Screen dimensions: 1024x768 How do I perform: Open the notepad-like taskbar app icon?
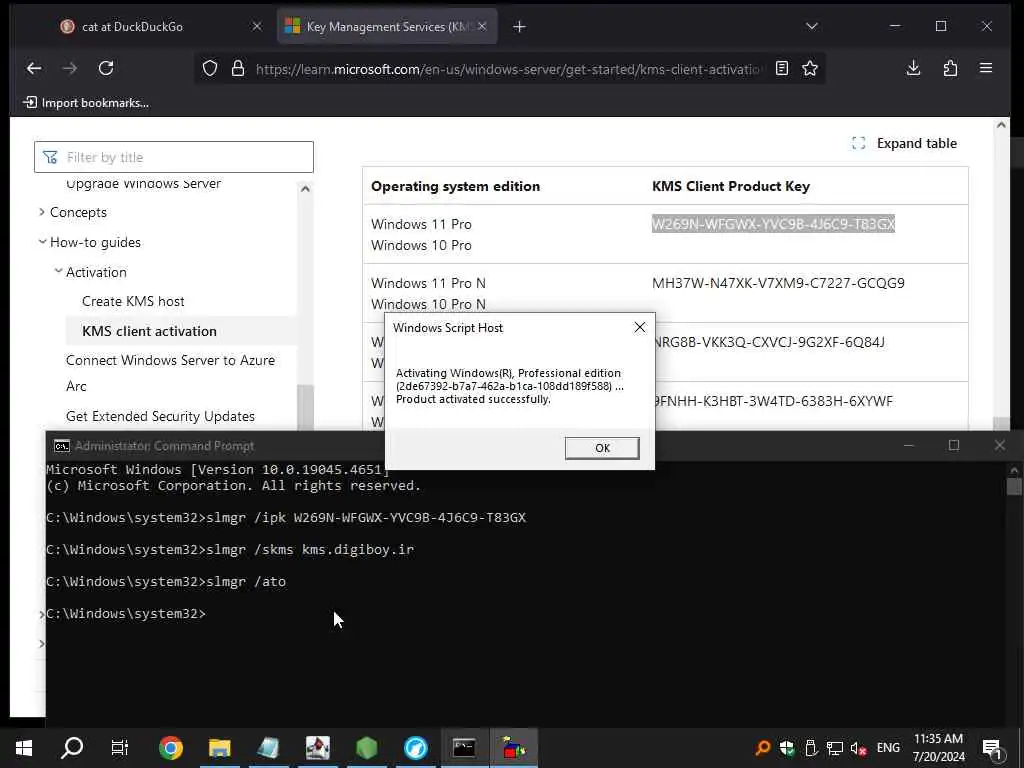pos(268,748)
